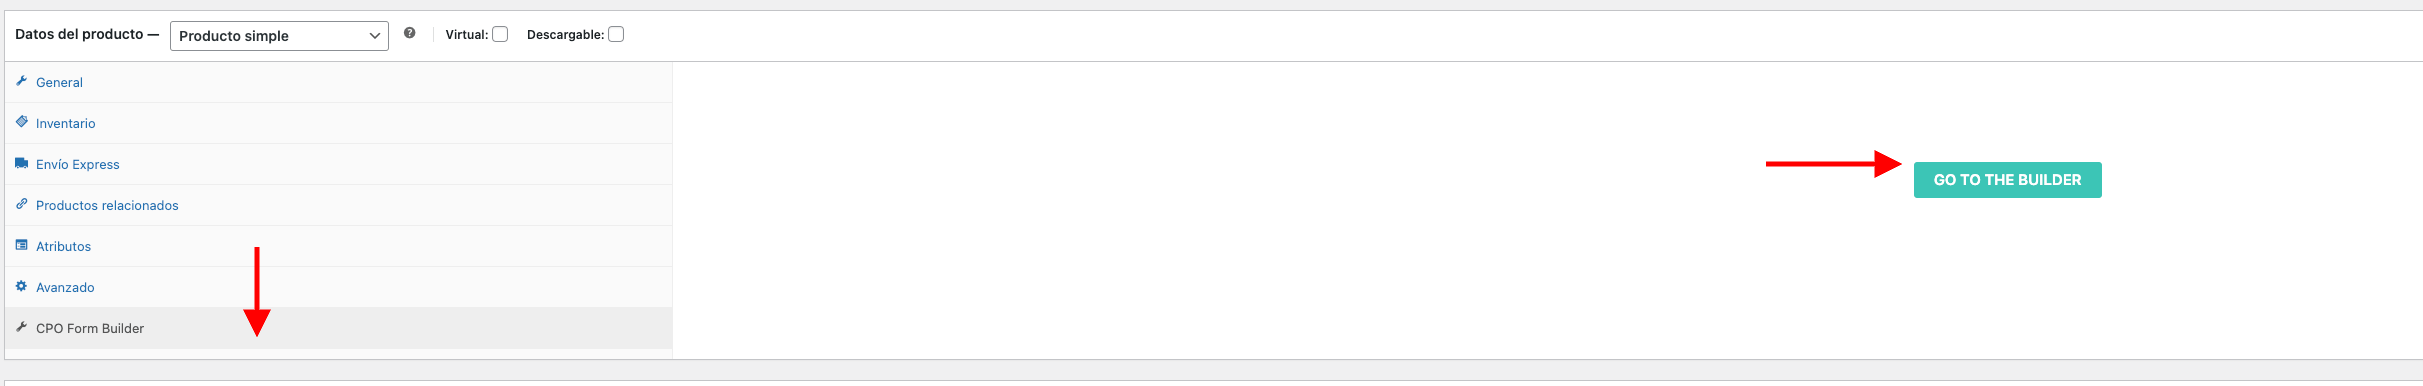Click the Avanzado gear icon

coord(21,286)
